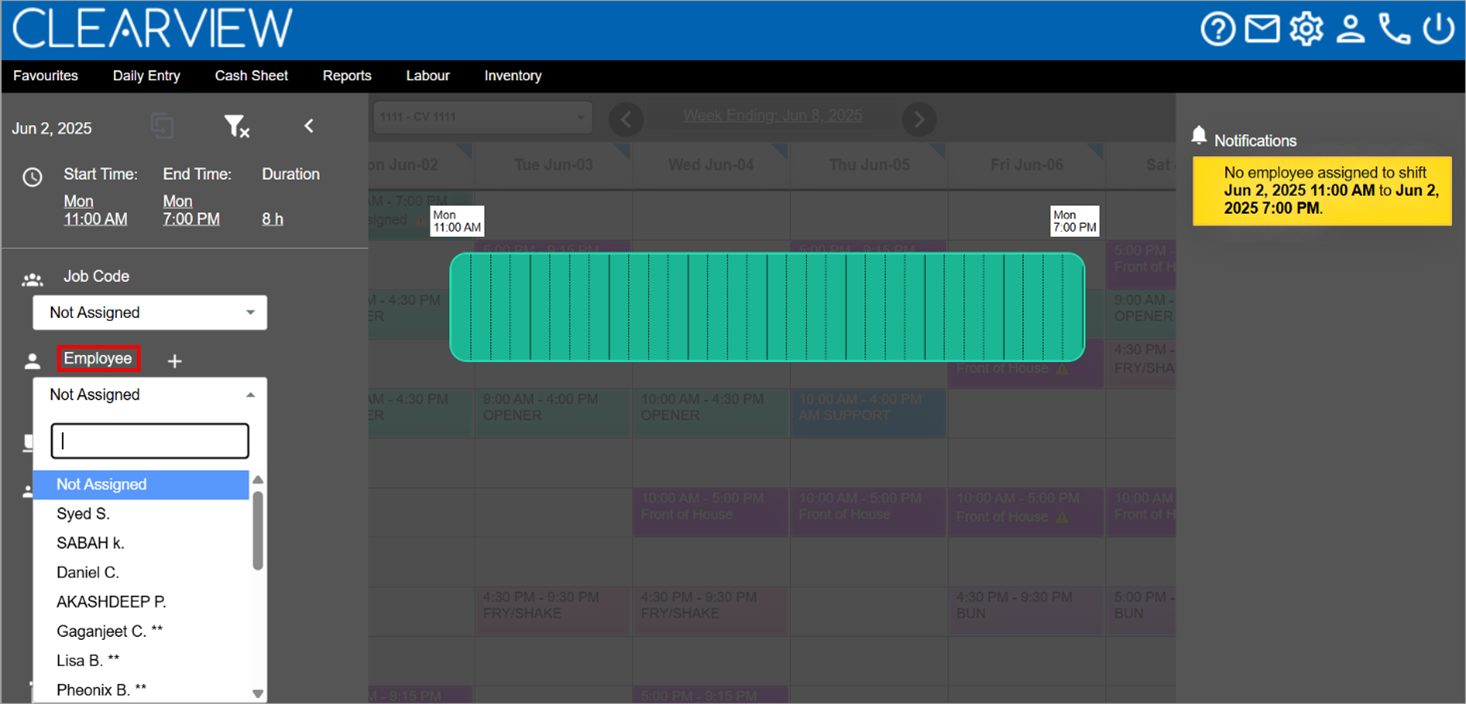Image resolution: width=1466 pixels, height=704 pixels.
Task: Click the phone contact icon
Action: 1394,29
